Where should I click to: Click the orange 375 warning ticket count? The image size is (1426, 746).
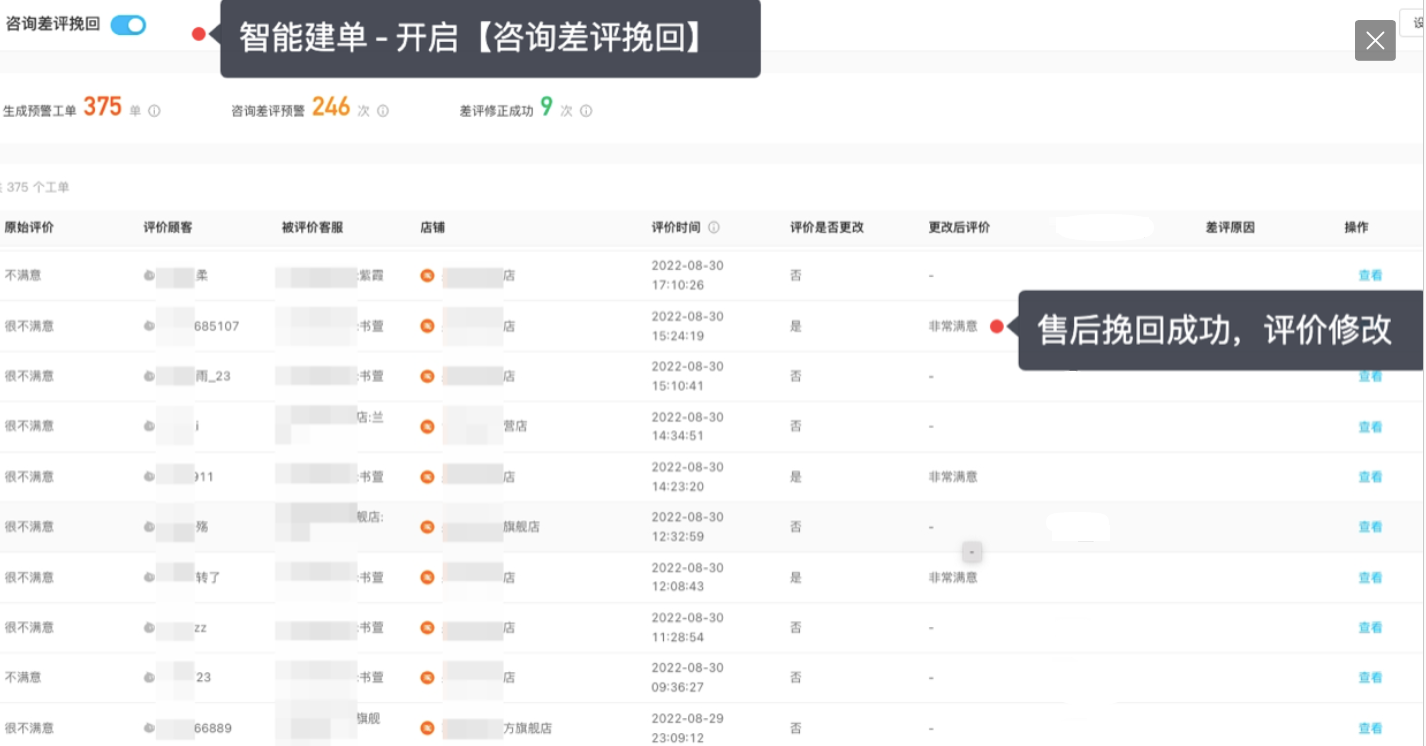point(102,107)
